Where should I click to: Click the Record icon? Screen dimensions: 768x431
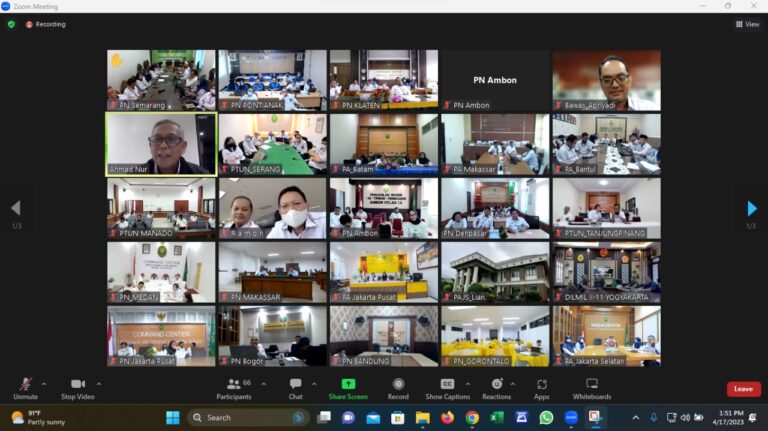pos(398,384)
